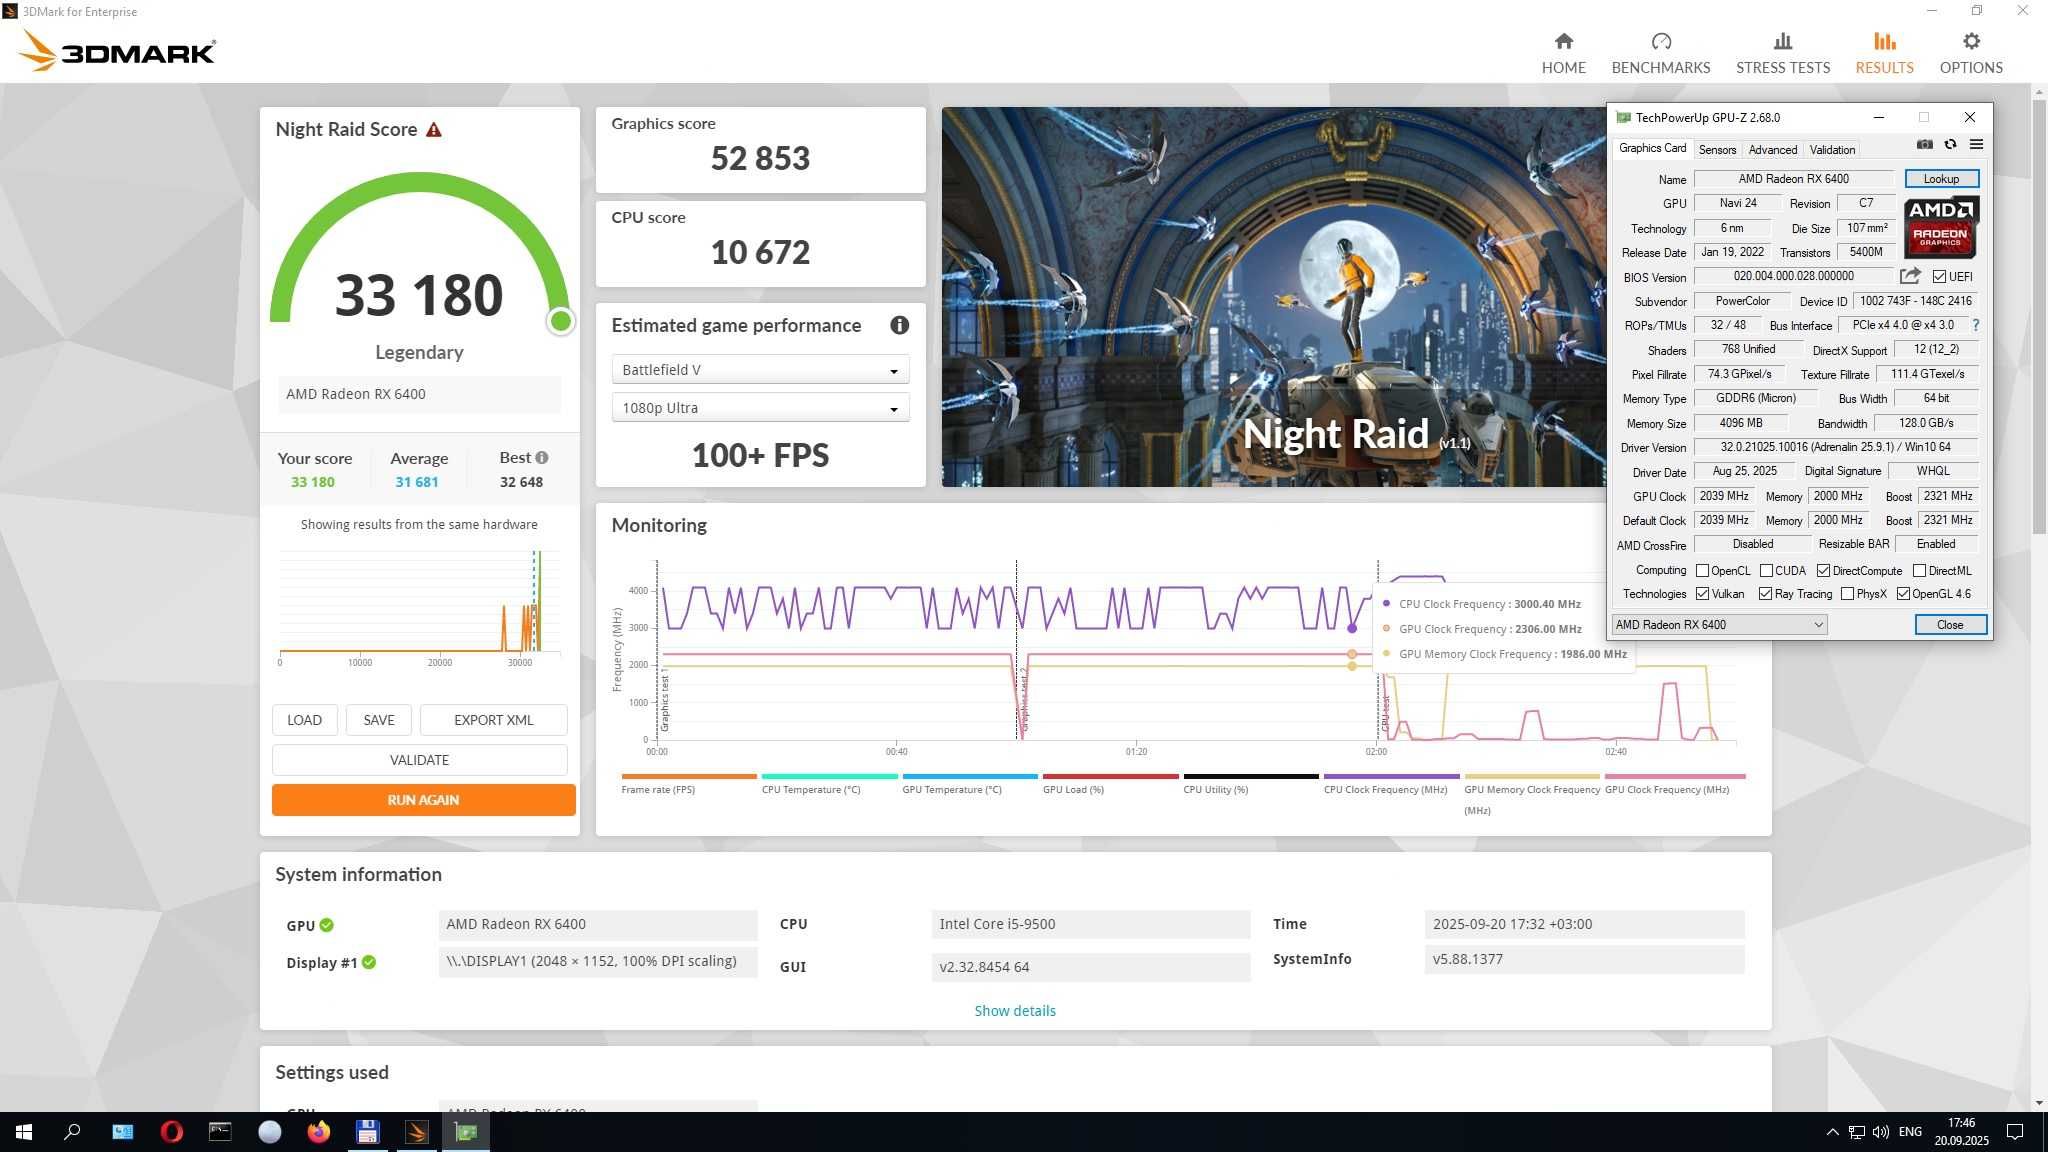Click the ENG language indicator
2048x1152 pixels.
[1910, 1132]
